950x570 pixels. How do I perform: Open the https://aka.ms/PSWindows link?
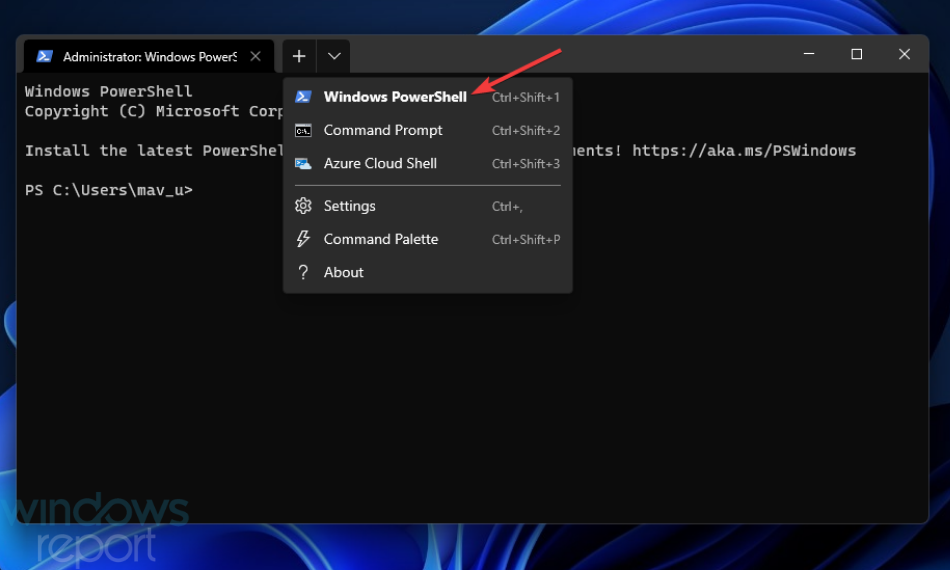coord(744,150)
